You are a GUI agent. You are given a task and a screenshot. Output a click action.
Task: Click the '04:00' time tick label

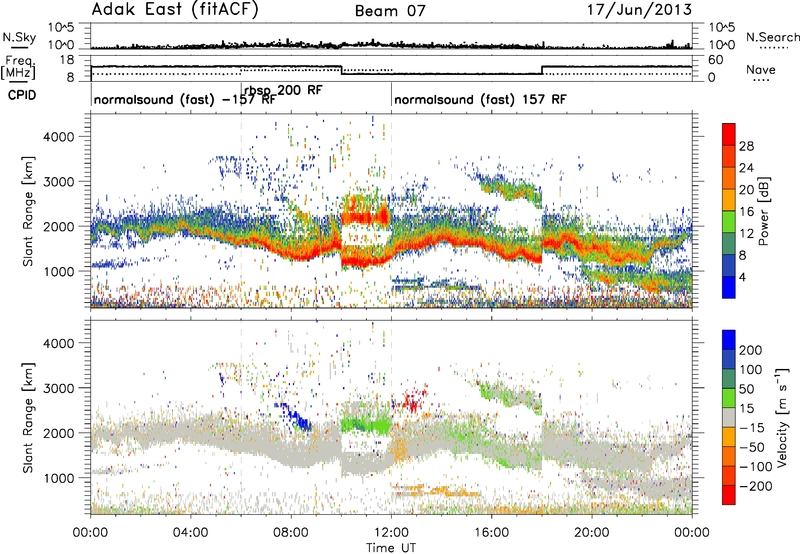[190, 533]
